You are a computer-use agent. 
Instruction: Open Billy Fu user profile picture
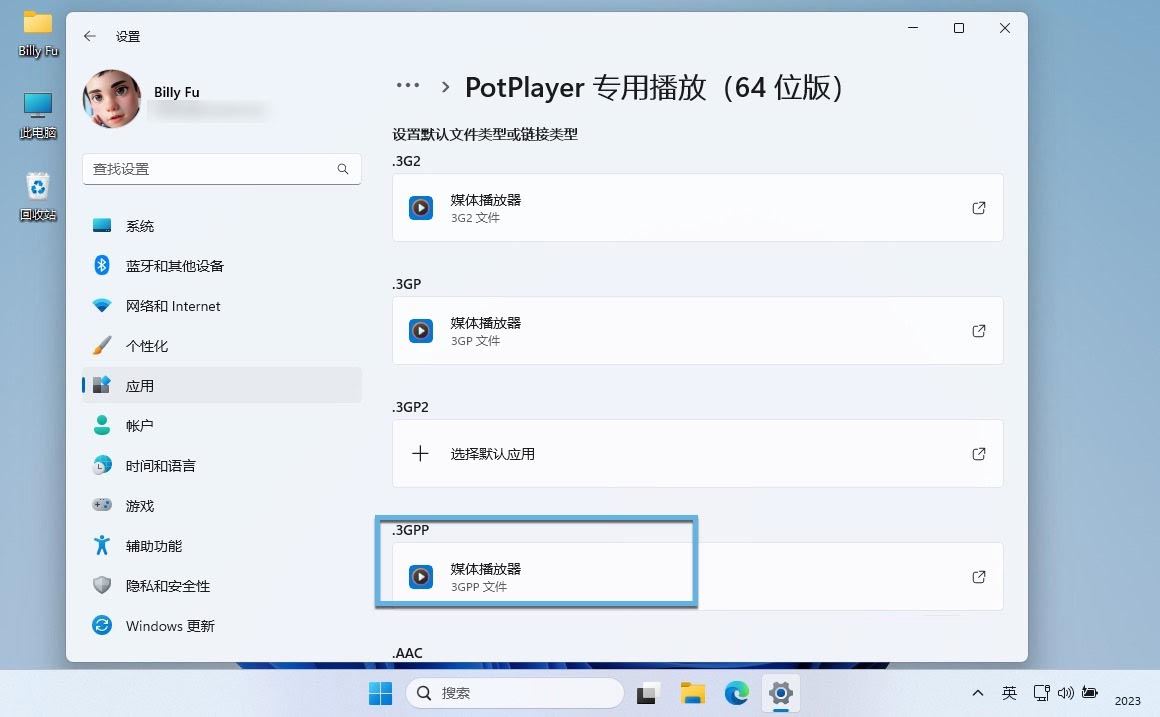[111, 99]
